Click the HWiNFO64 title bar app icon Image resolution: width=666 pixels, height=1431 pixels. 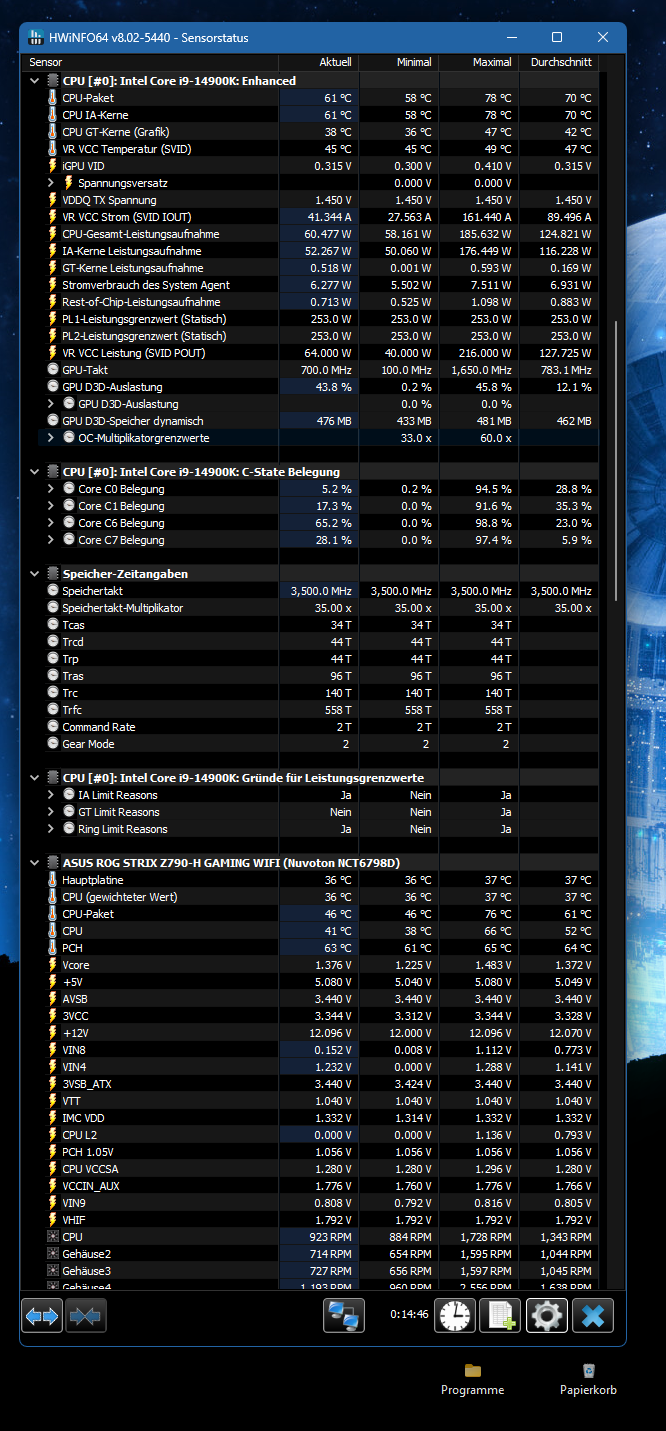[37, 38]
